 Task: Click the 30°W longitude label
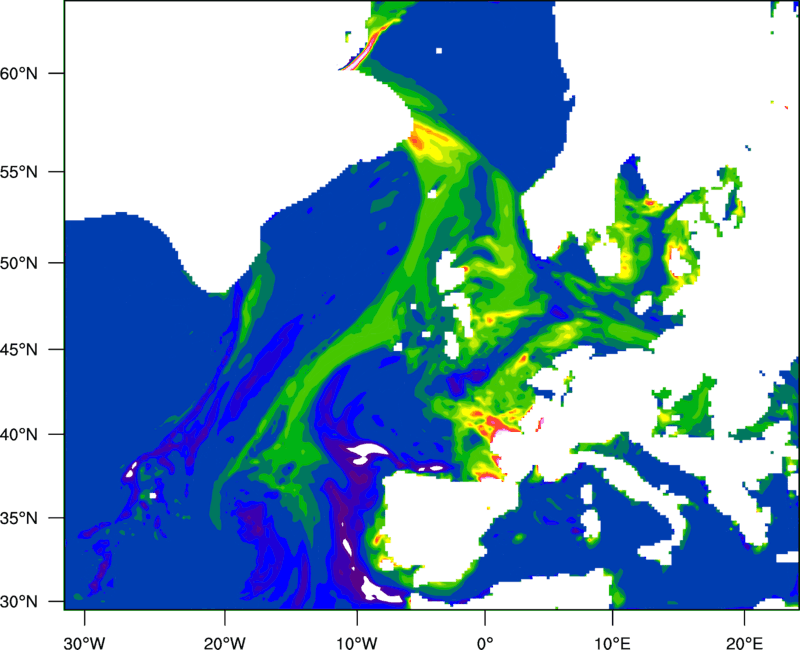point(84,643)
